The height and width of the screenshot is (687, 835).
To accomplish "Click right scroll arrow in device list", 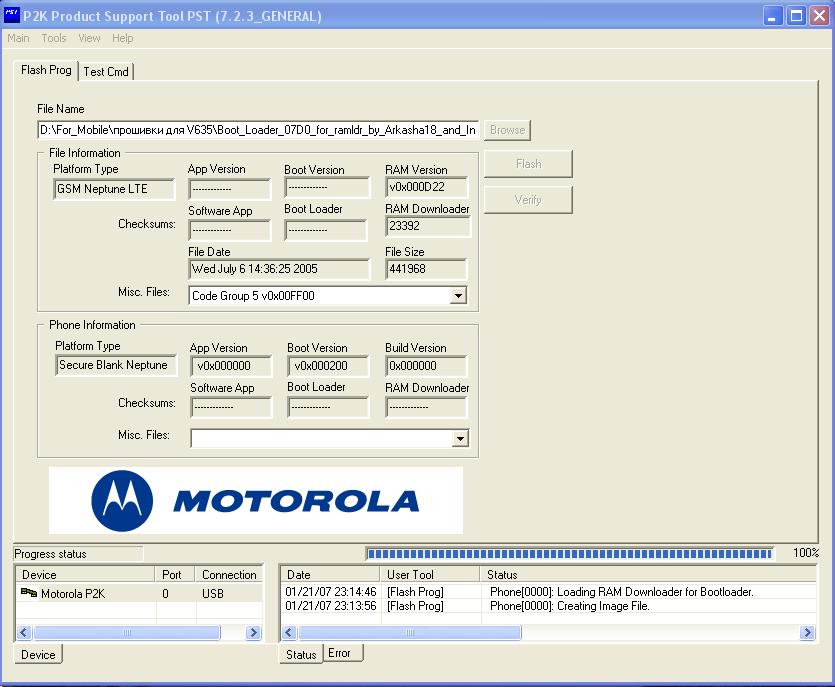I will pos(253,633).
